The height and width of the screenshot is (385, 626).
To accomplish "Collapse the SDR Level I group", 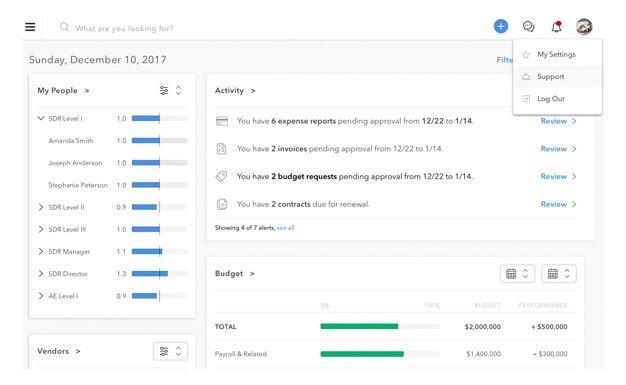I will tap(41, 118).
